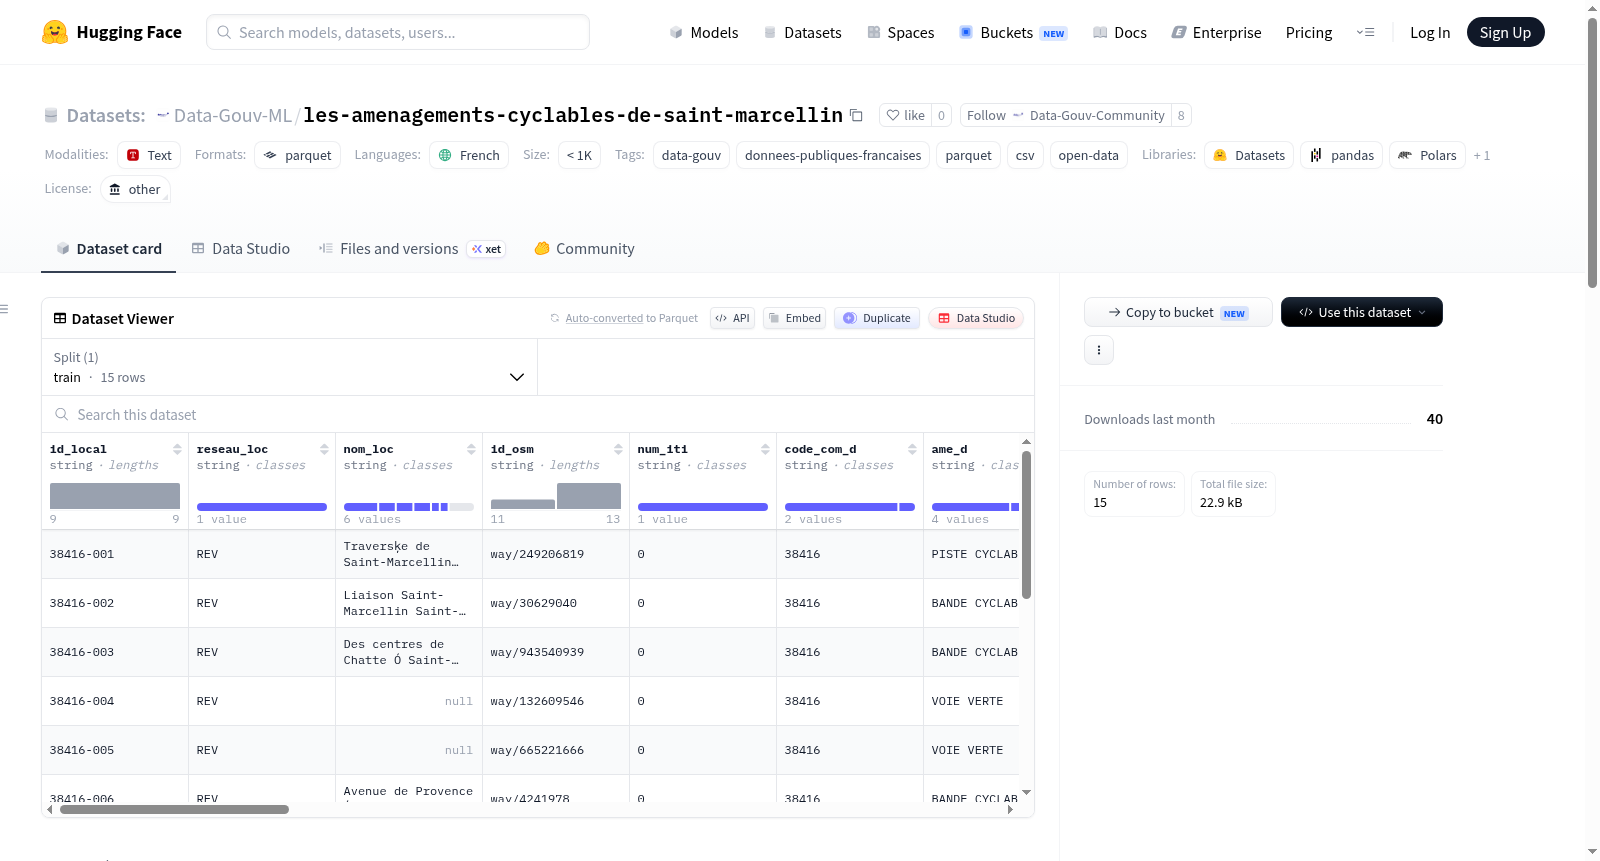Open the navigation overflow menu icon

(x=1365, y=32)
